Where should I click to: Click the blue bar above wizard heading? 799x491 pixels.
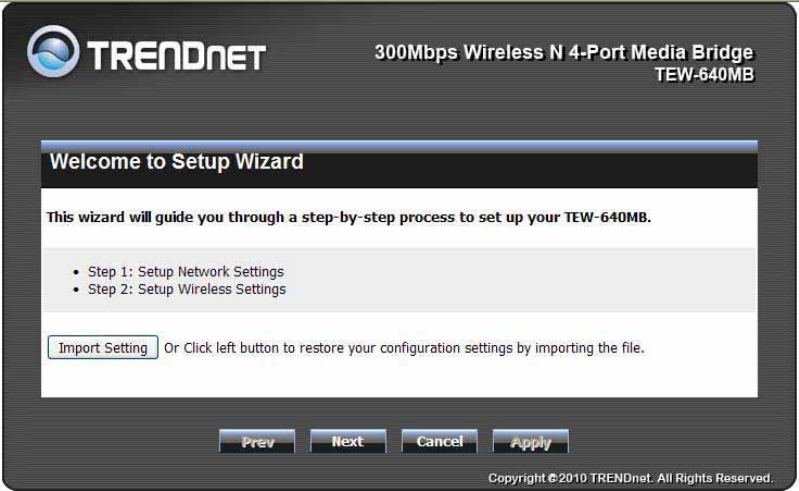coord(399,145)
